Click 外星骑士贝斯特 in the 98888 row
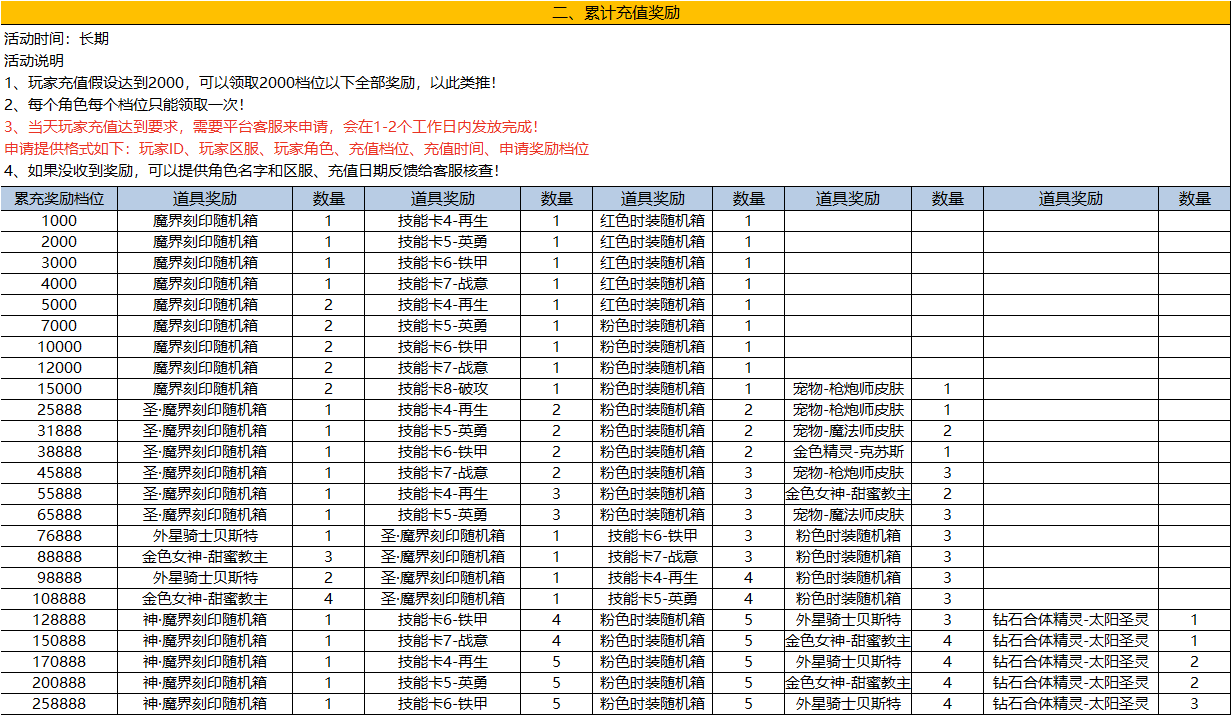Viewport: 1231px width, 715px height. pos(205,577)
